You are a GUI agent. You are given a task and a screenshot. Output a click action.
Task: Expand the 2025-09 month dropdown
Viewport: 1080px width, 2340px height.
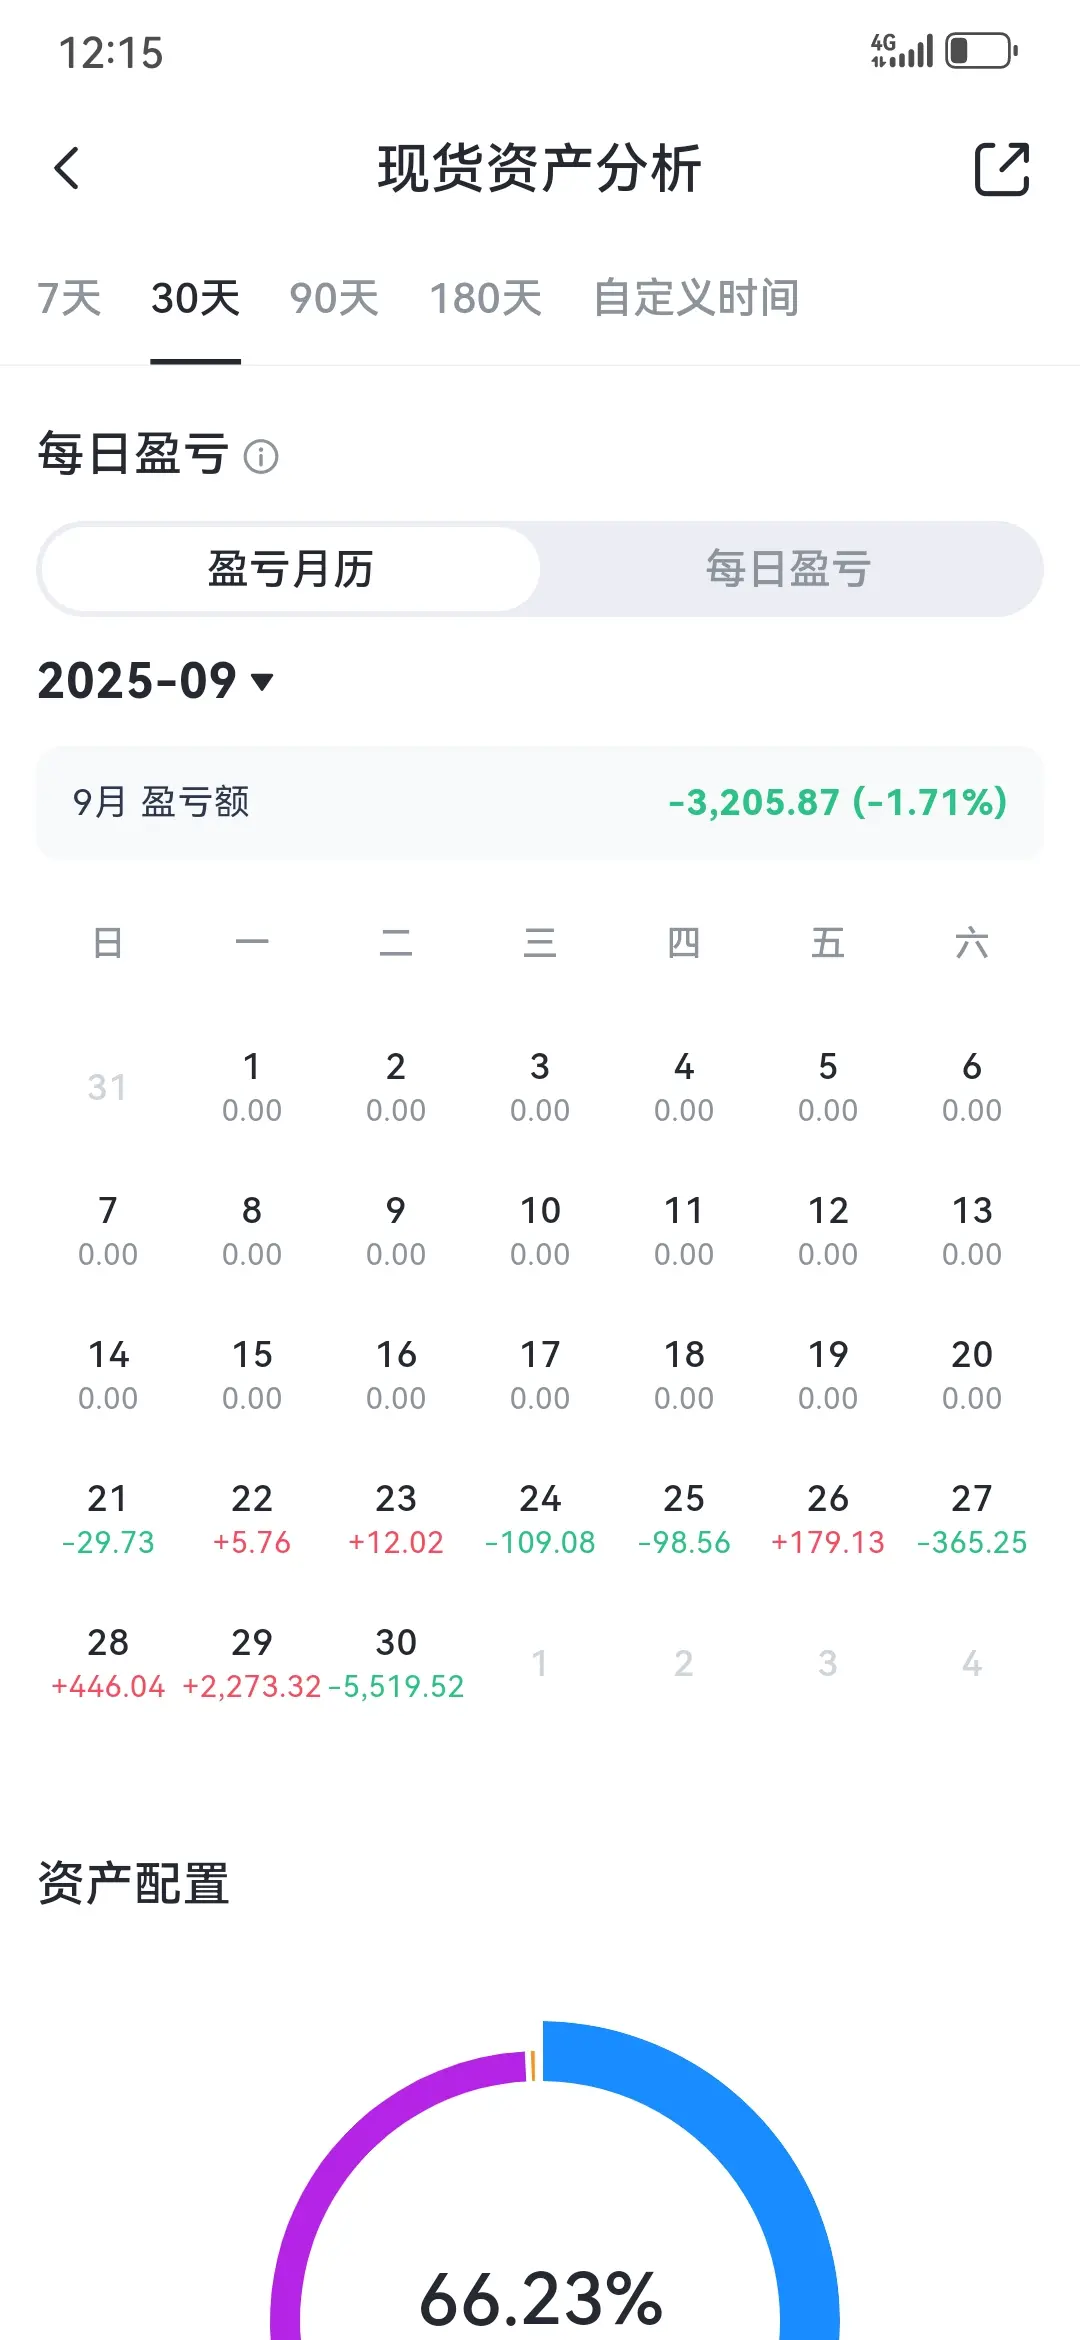(156, 681)
